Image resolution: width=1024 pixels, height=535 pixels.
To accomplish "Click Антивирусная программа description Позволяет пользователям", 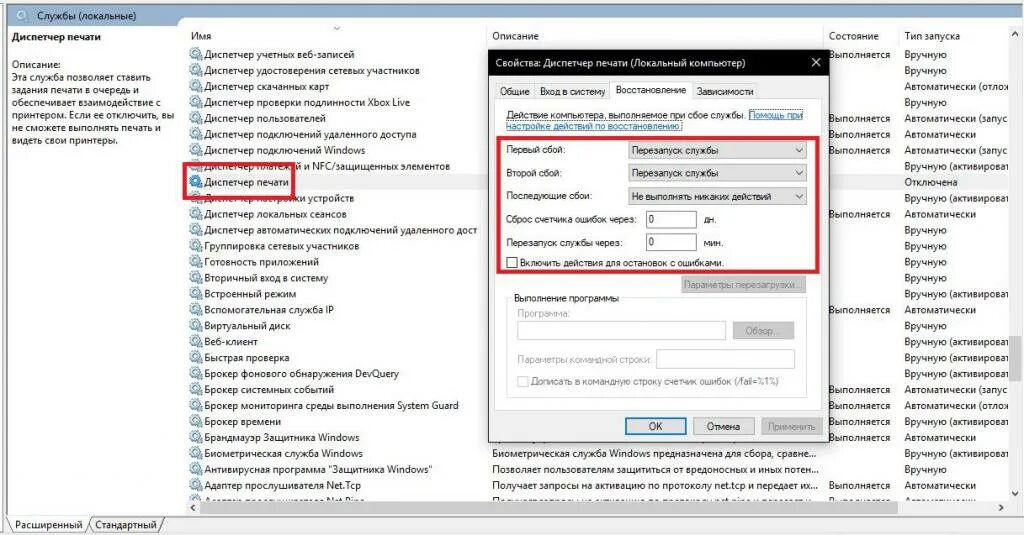I will point(655,469).
